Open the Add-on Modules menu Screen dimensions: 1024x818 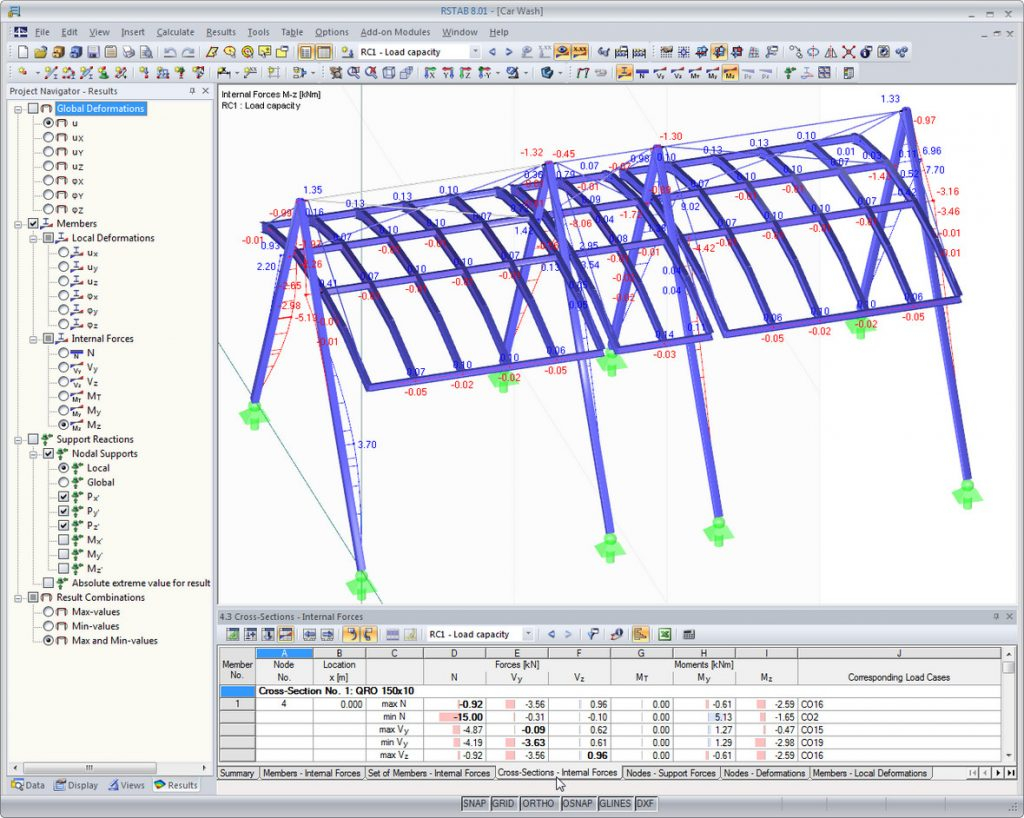(394, 31)
